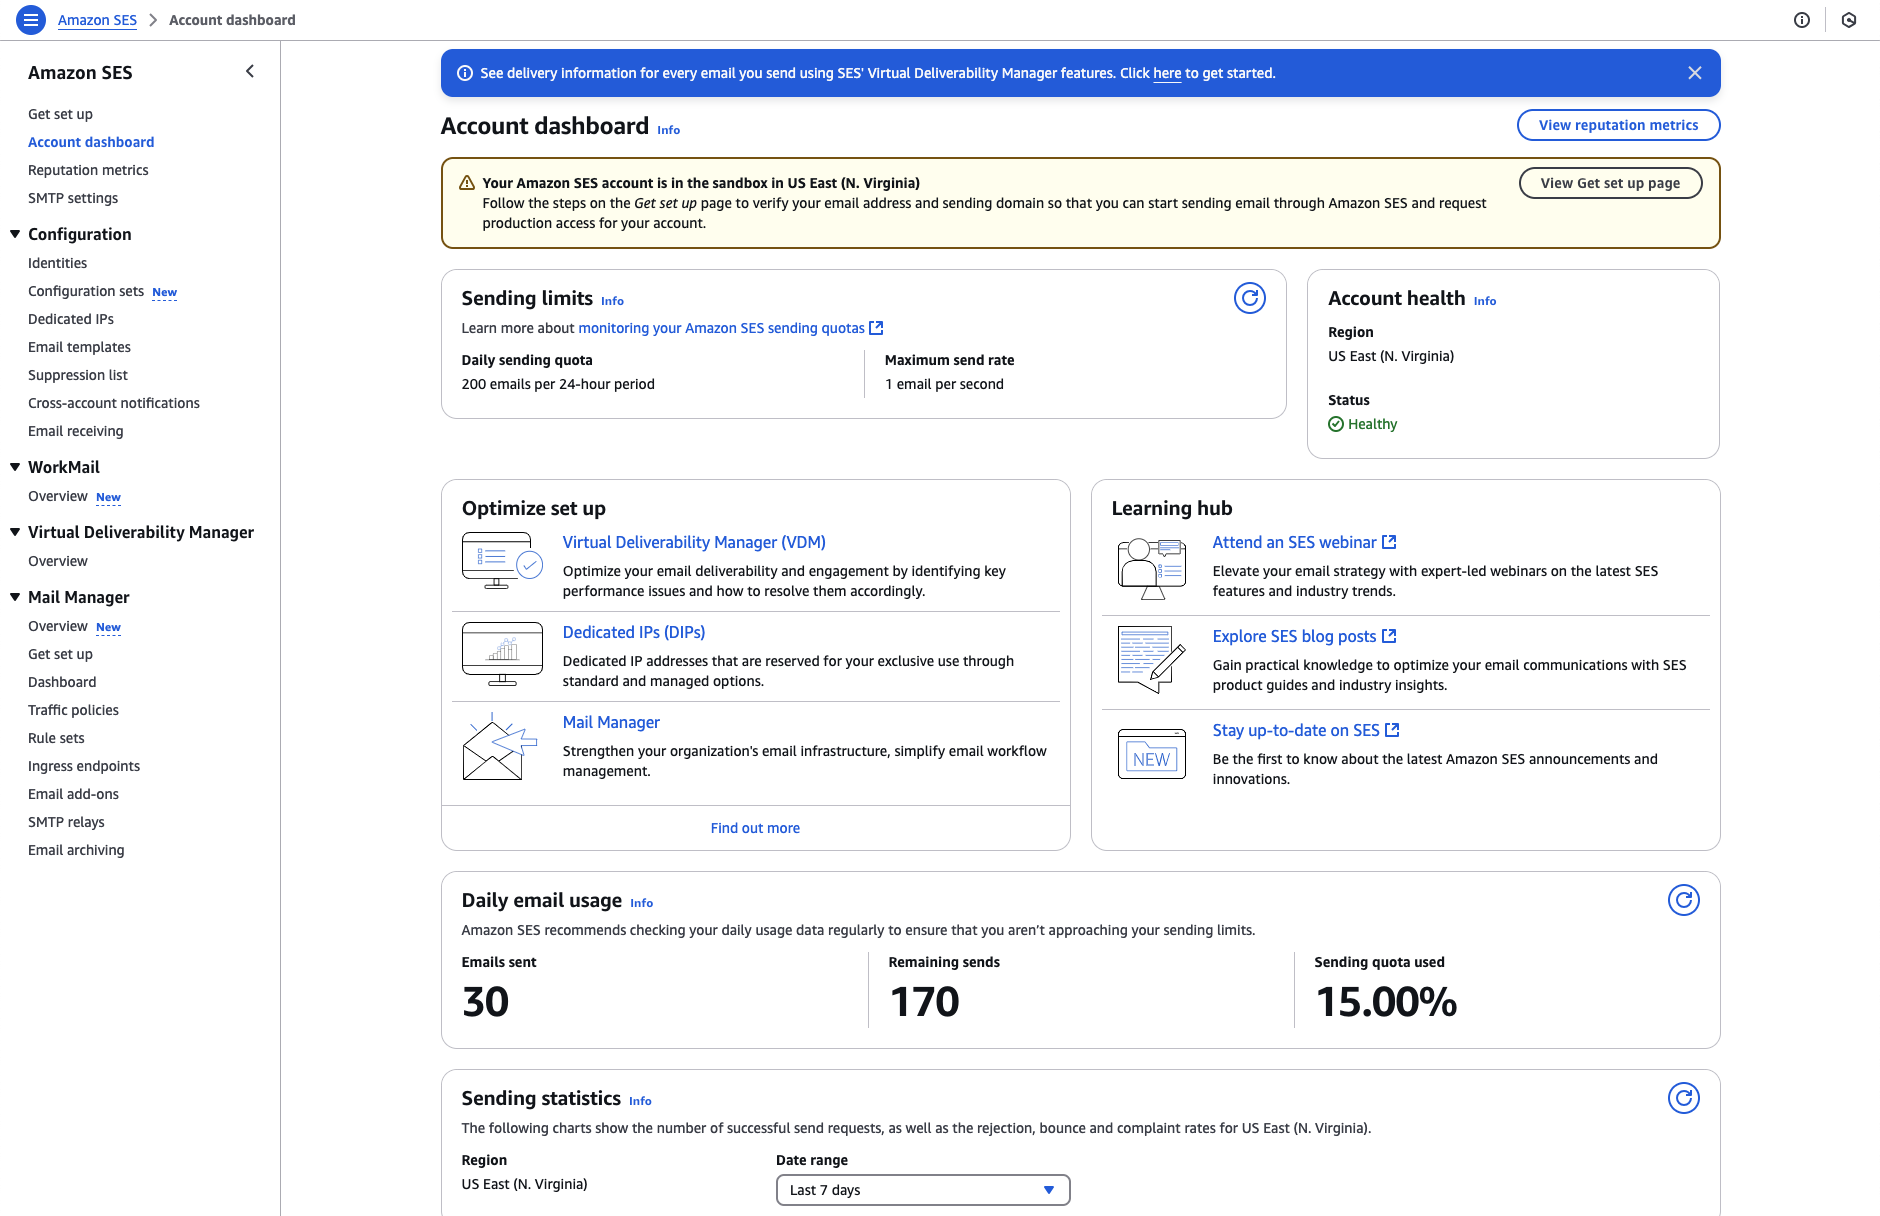Click the green Healthy status check icon
The image size is (1880, 1216).
1336,424
